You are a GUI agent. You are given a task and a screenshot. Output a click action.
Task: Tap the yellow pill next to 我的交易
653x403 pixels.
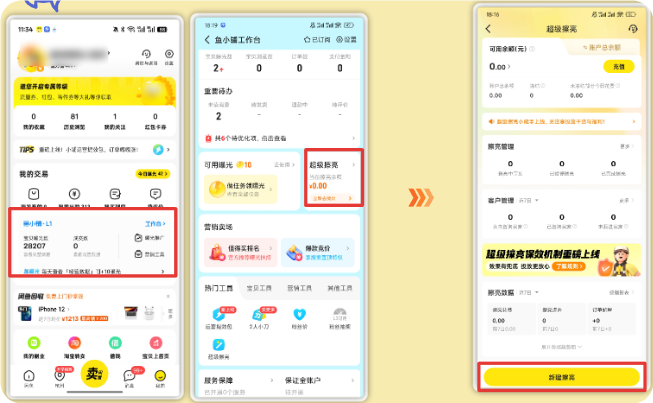[x=153, y=174]
